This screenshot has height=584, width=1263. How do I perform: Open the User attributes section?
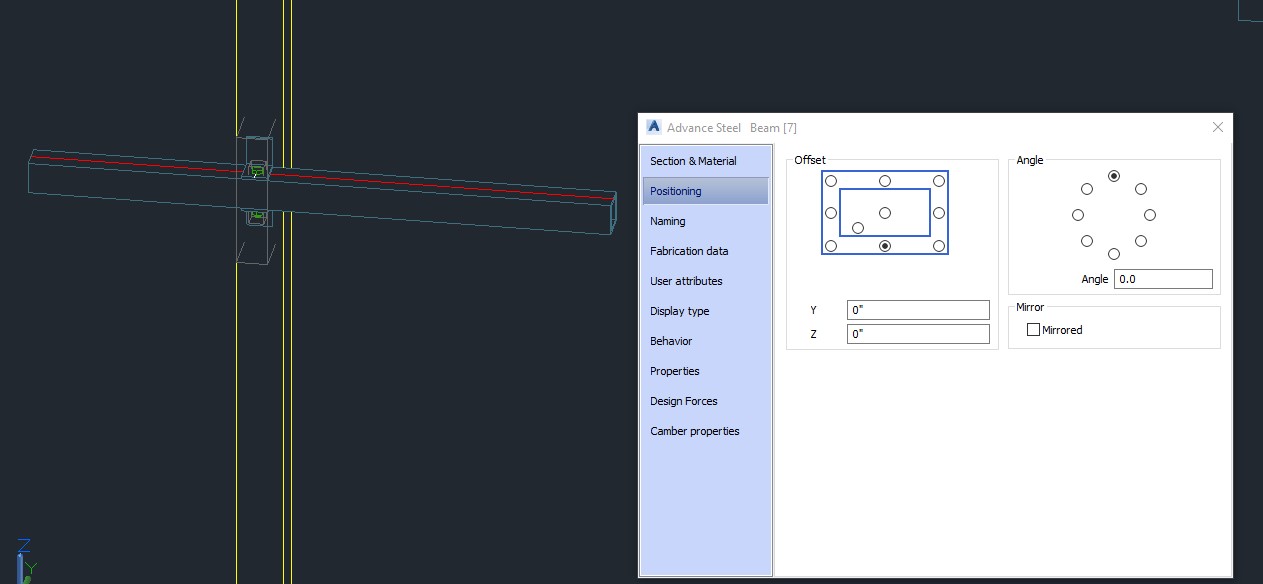click(x=686, y=281)
